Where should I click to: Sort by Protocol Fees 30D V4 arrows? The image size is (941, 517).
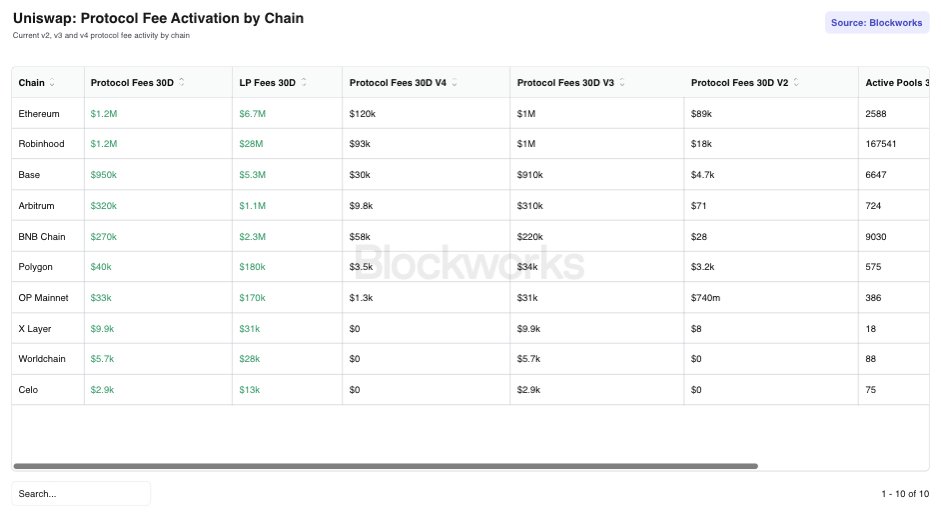pos(454,82)
